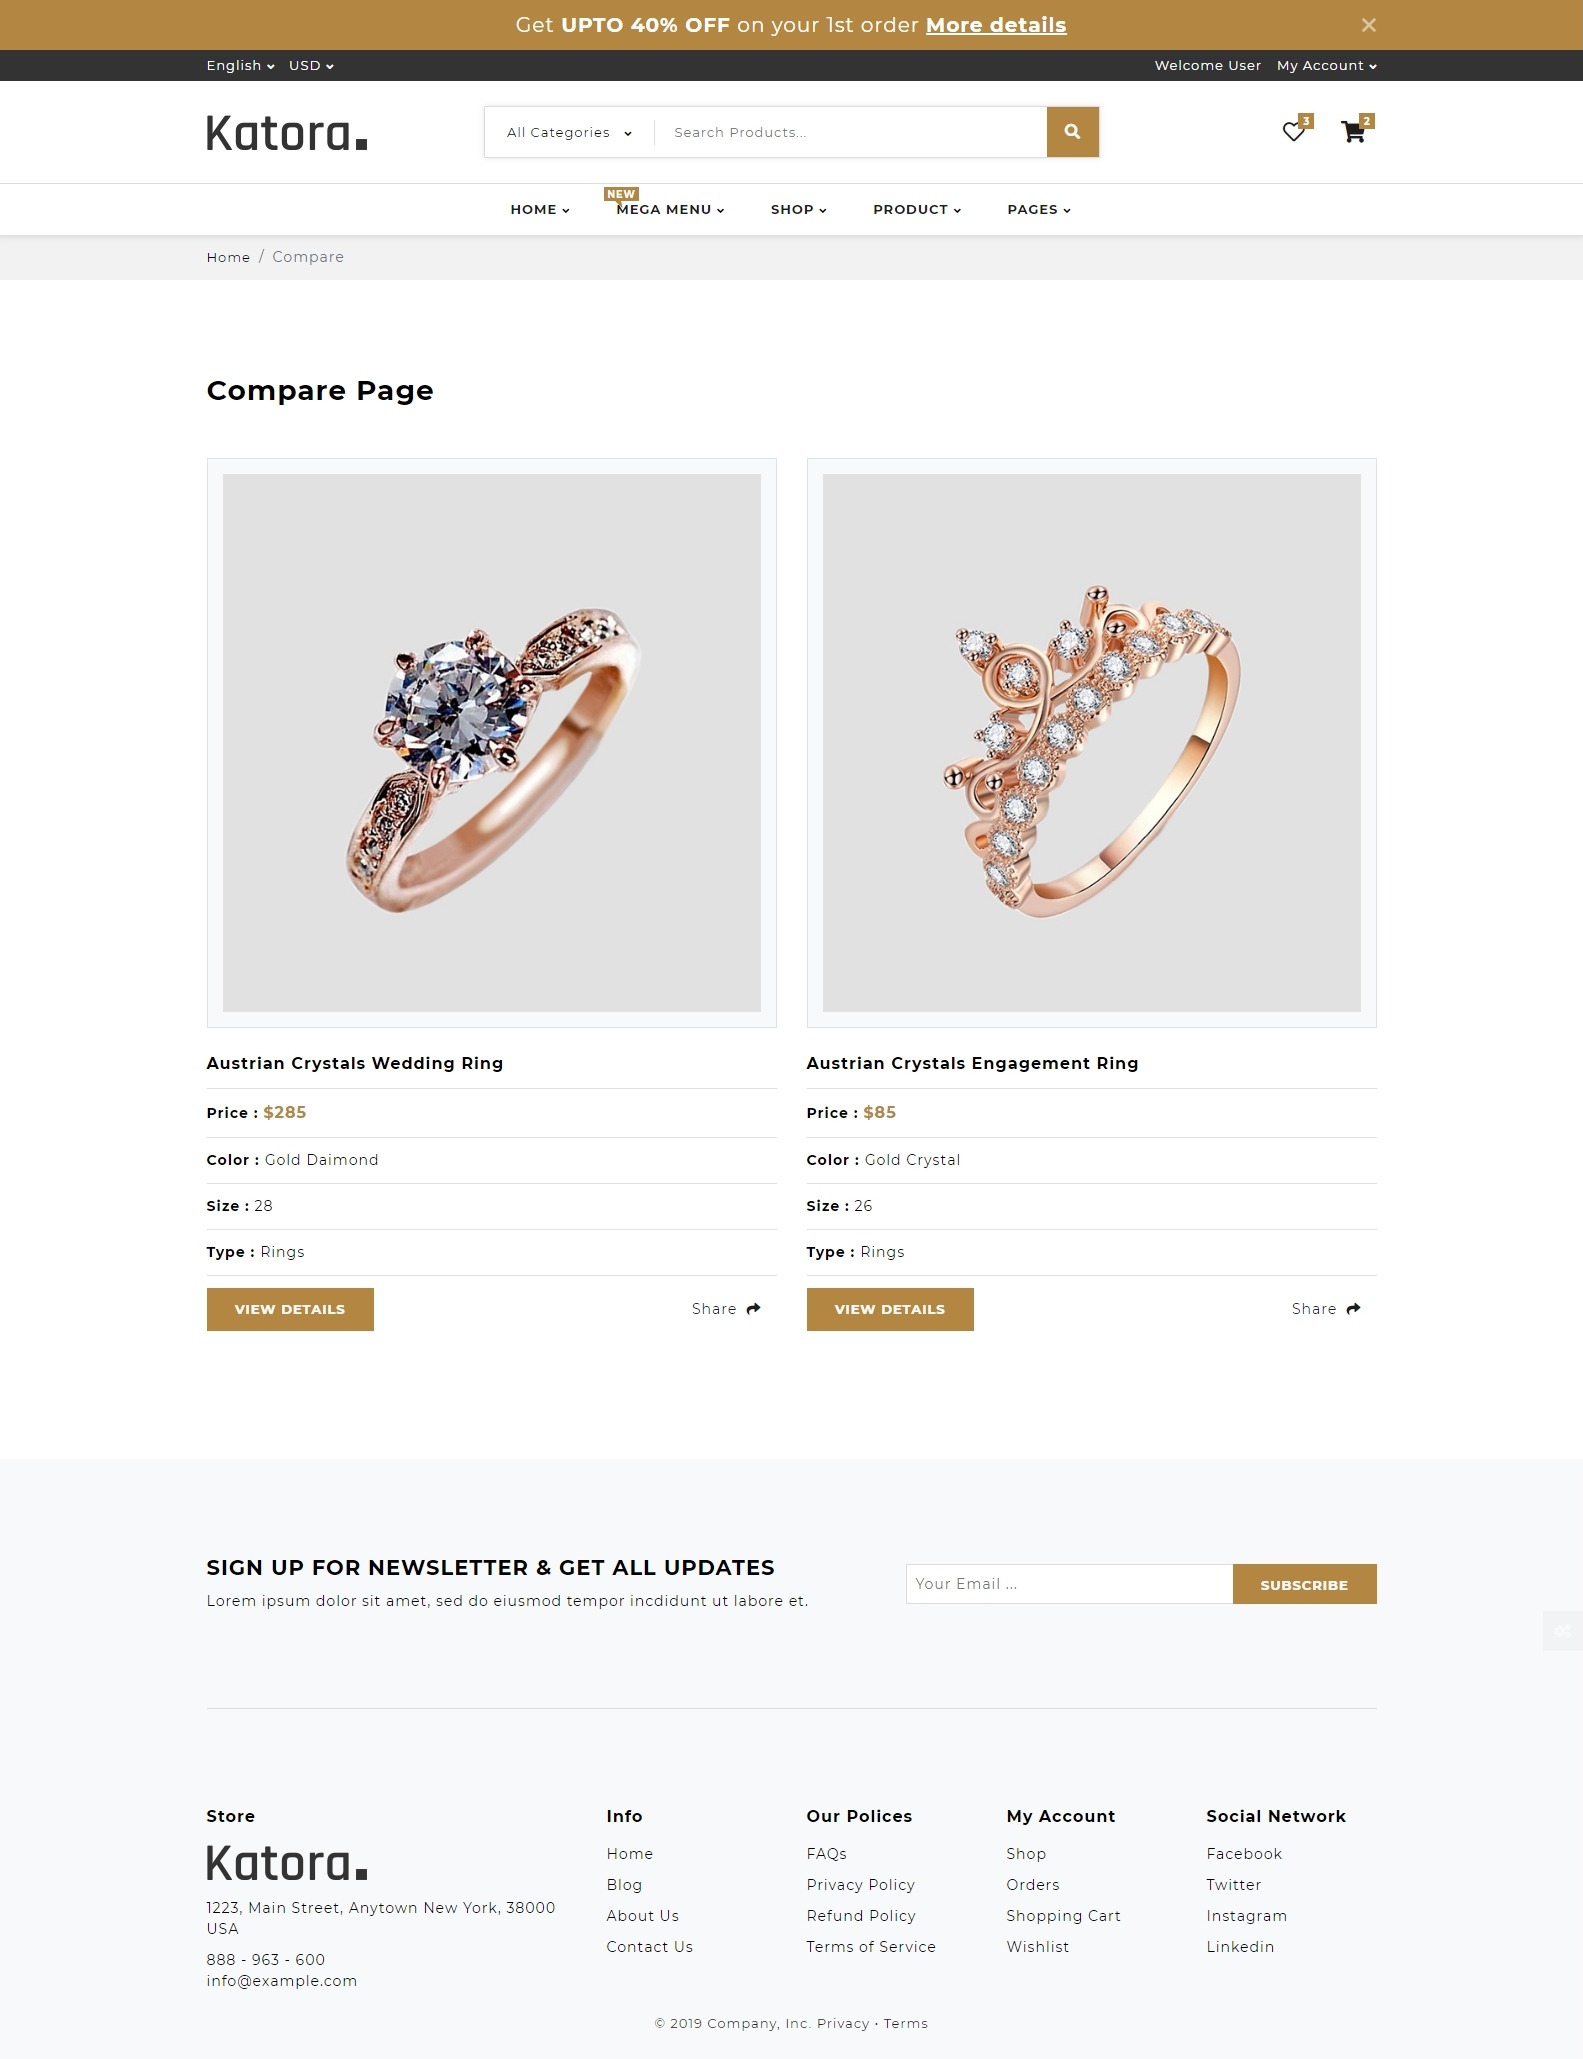Expand the English language dropdown
Viewport: 1583px width, 2059px height.
pyautogui.click(x=240, y=66)
